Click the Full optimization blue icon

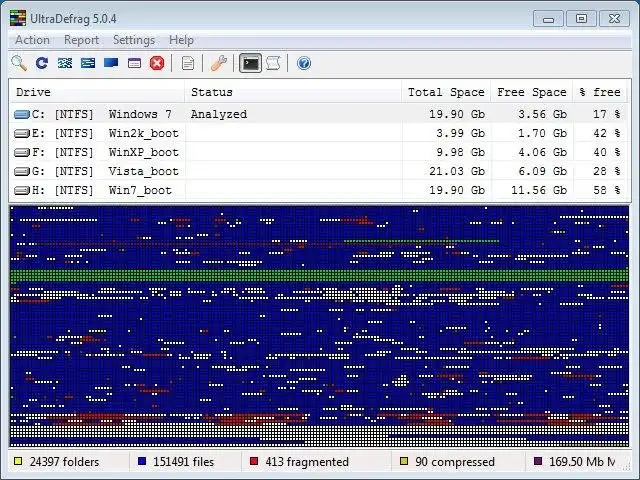click(x=111, y=62)
